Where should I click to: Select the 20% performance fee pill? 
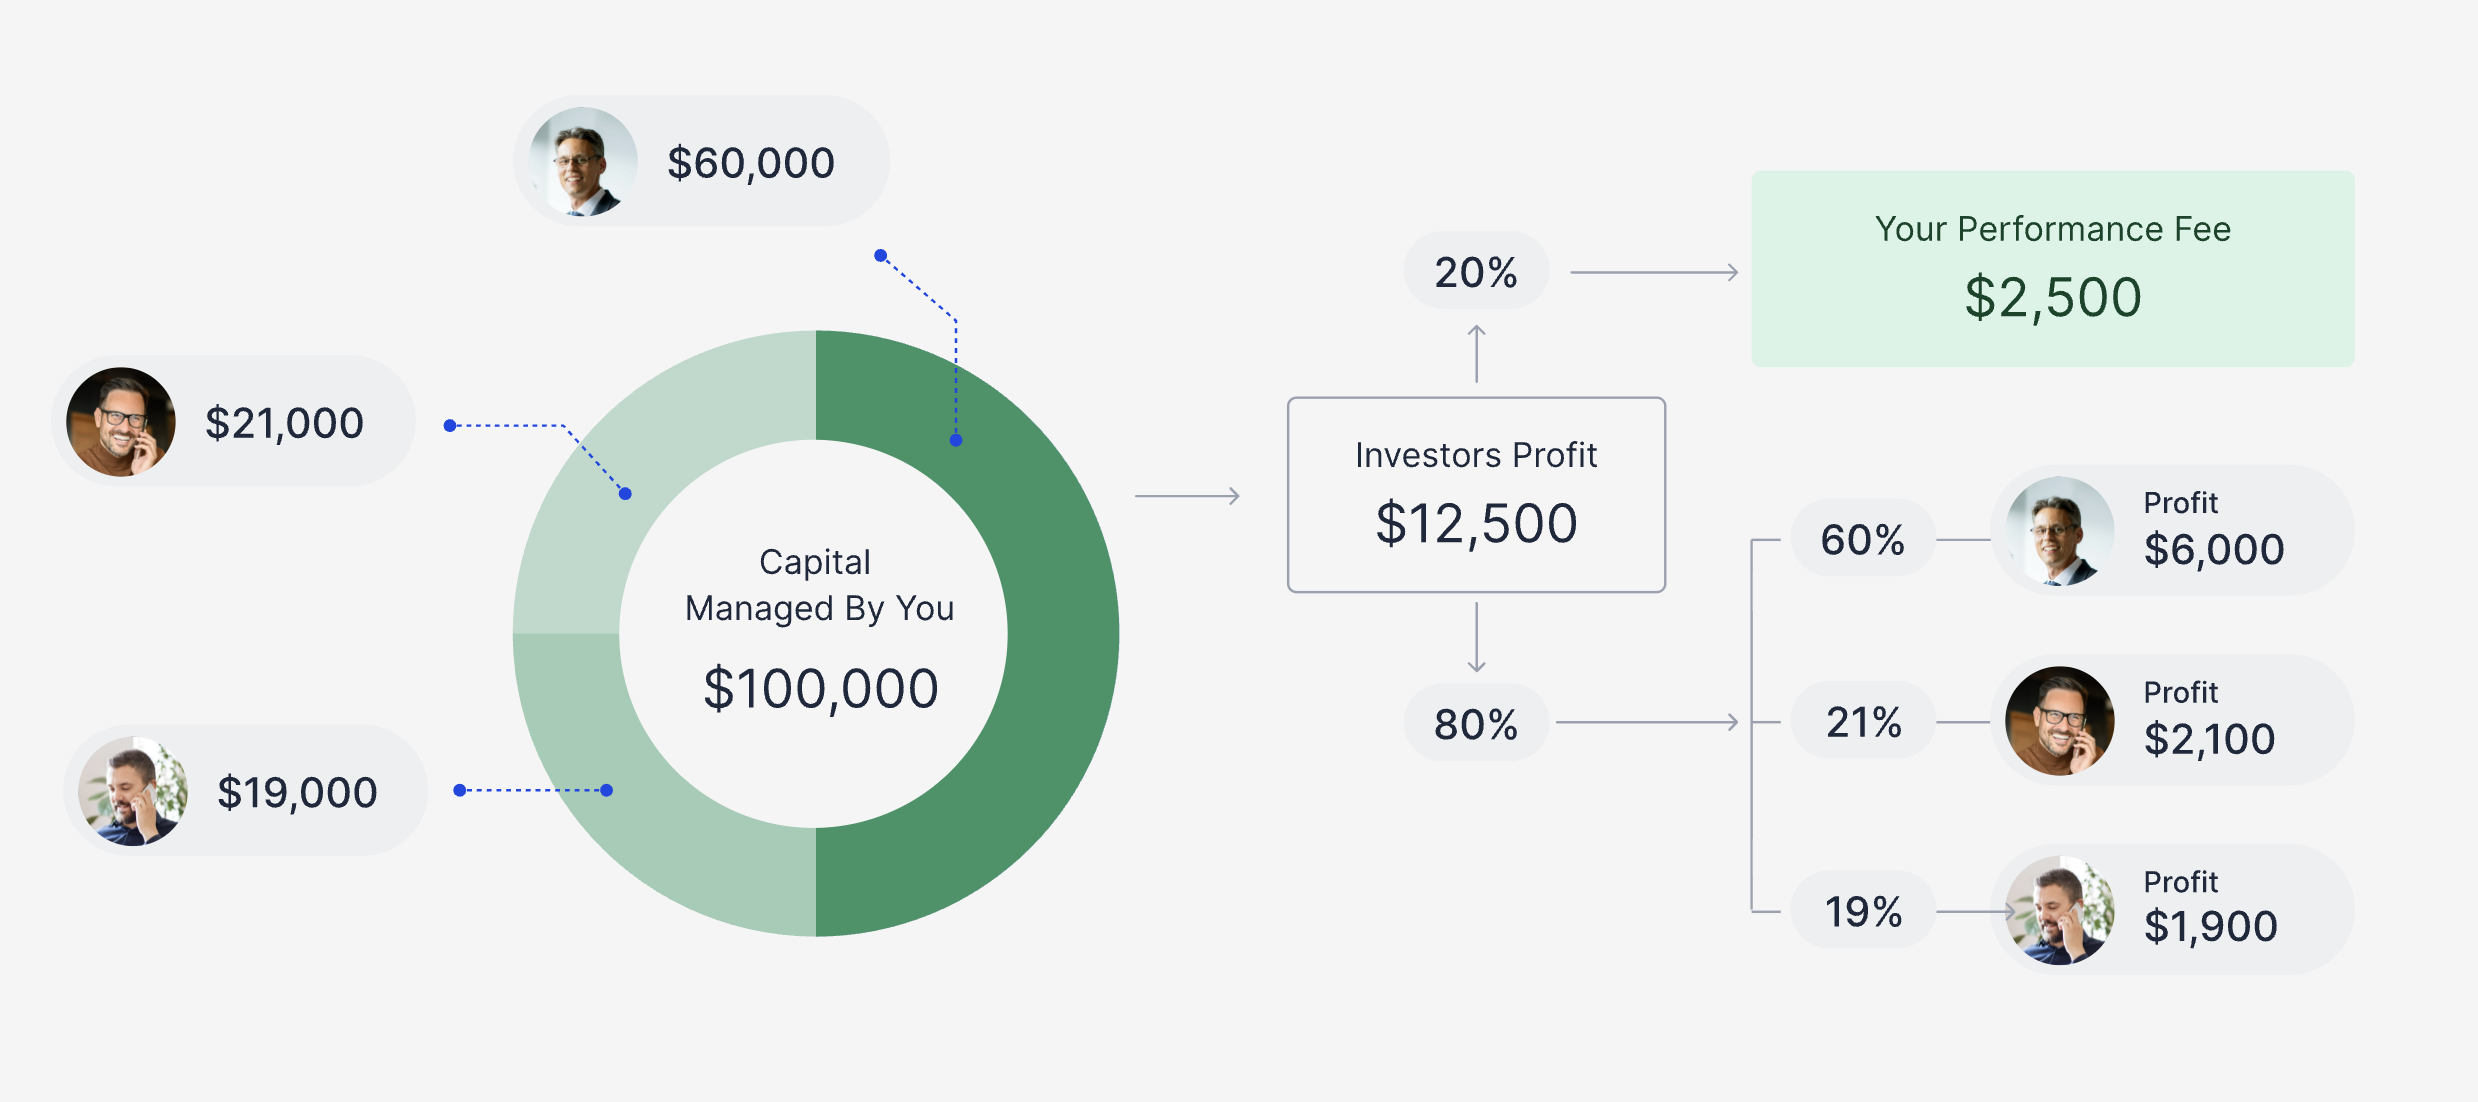click(1476, 272)
